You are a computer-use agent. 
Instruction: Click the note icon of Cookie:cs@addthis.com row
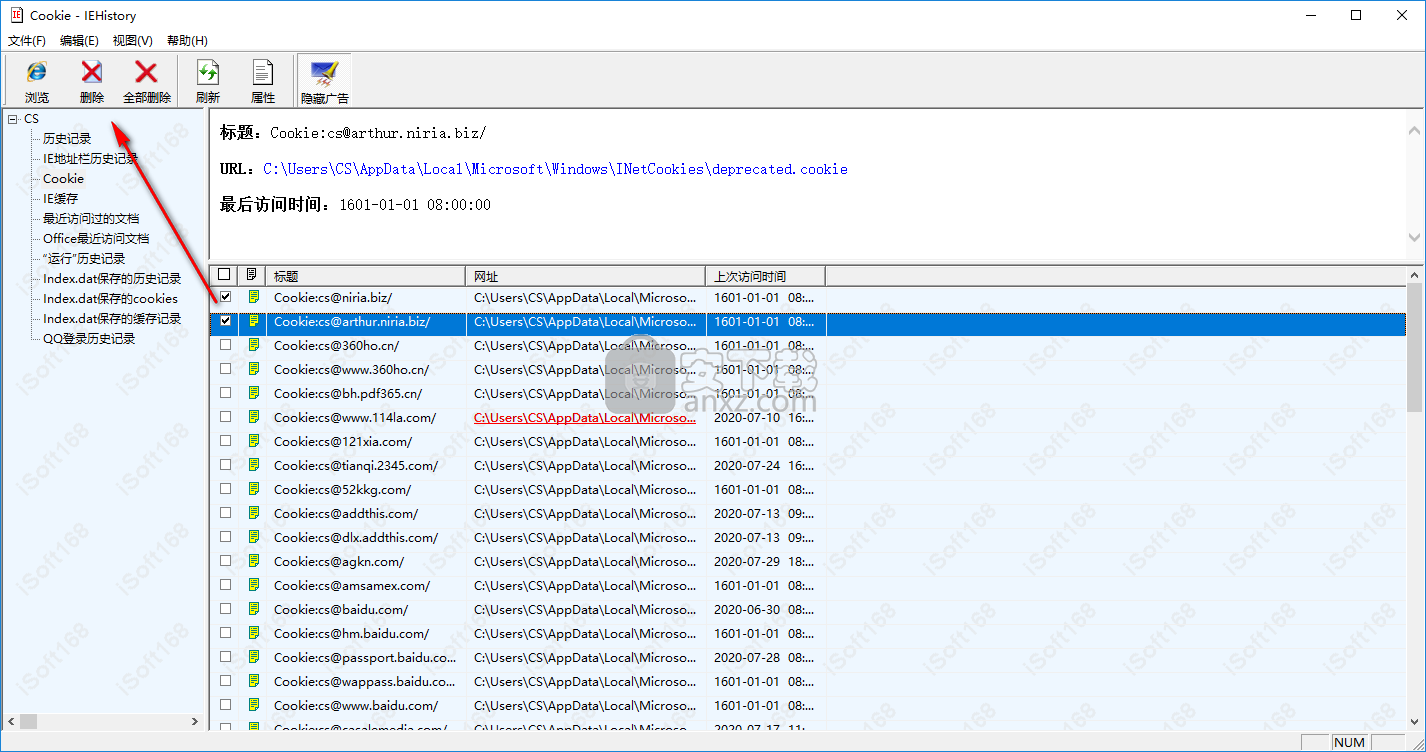[254, 513]
